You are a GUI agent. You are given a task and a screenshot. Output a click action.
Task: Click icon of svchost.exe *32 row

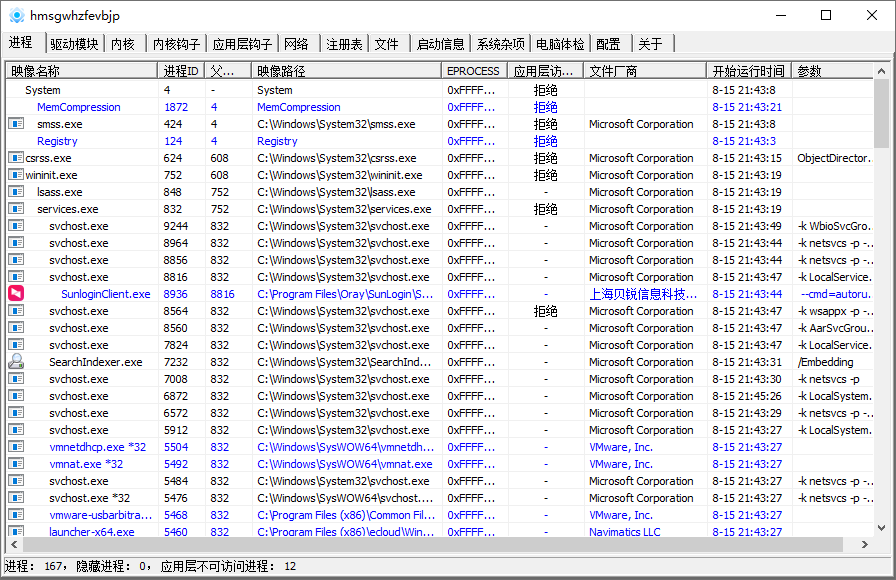pyautogui.click(x=16, y=498)
